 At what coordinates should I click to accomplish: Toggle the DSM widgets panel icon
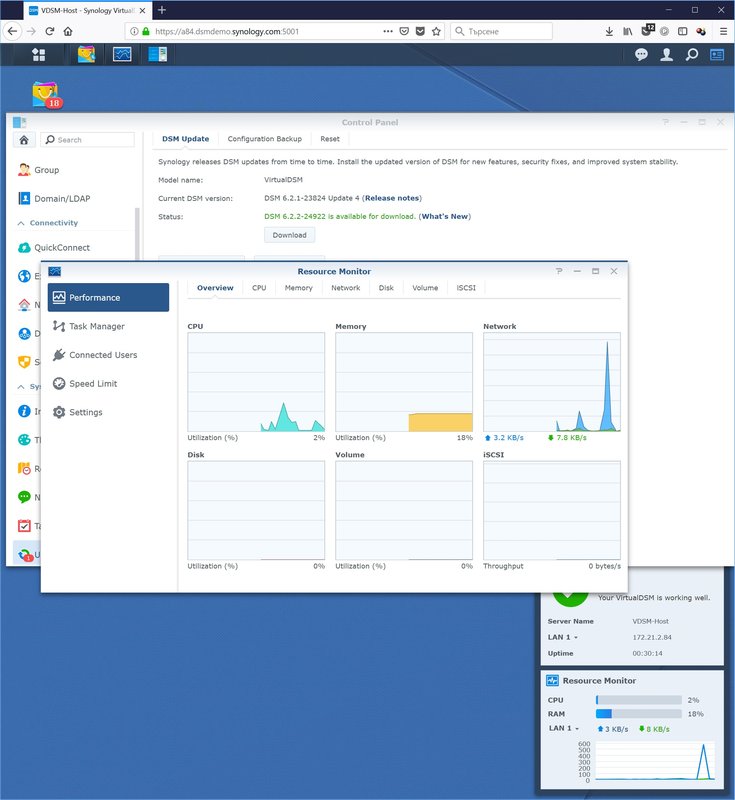point(717,54)
